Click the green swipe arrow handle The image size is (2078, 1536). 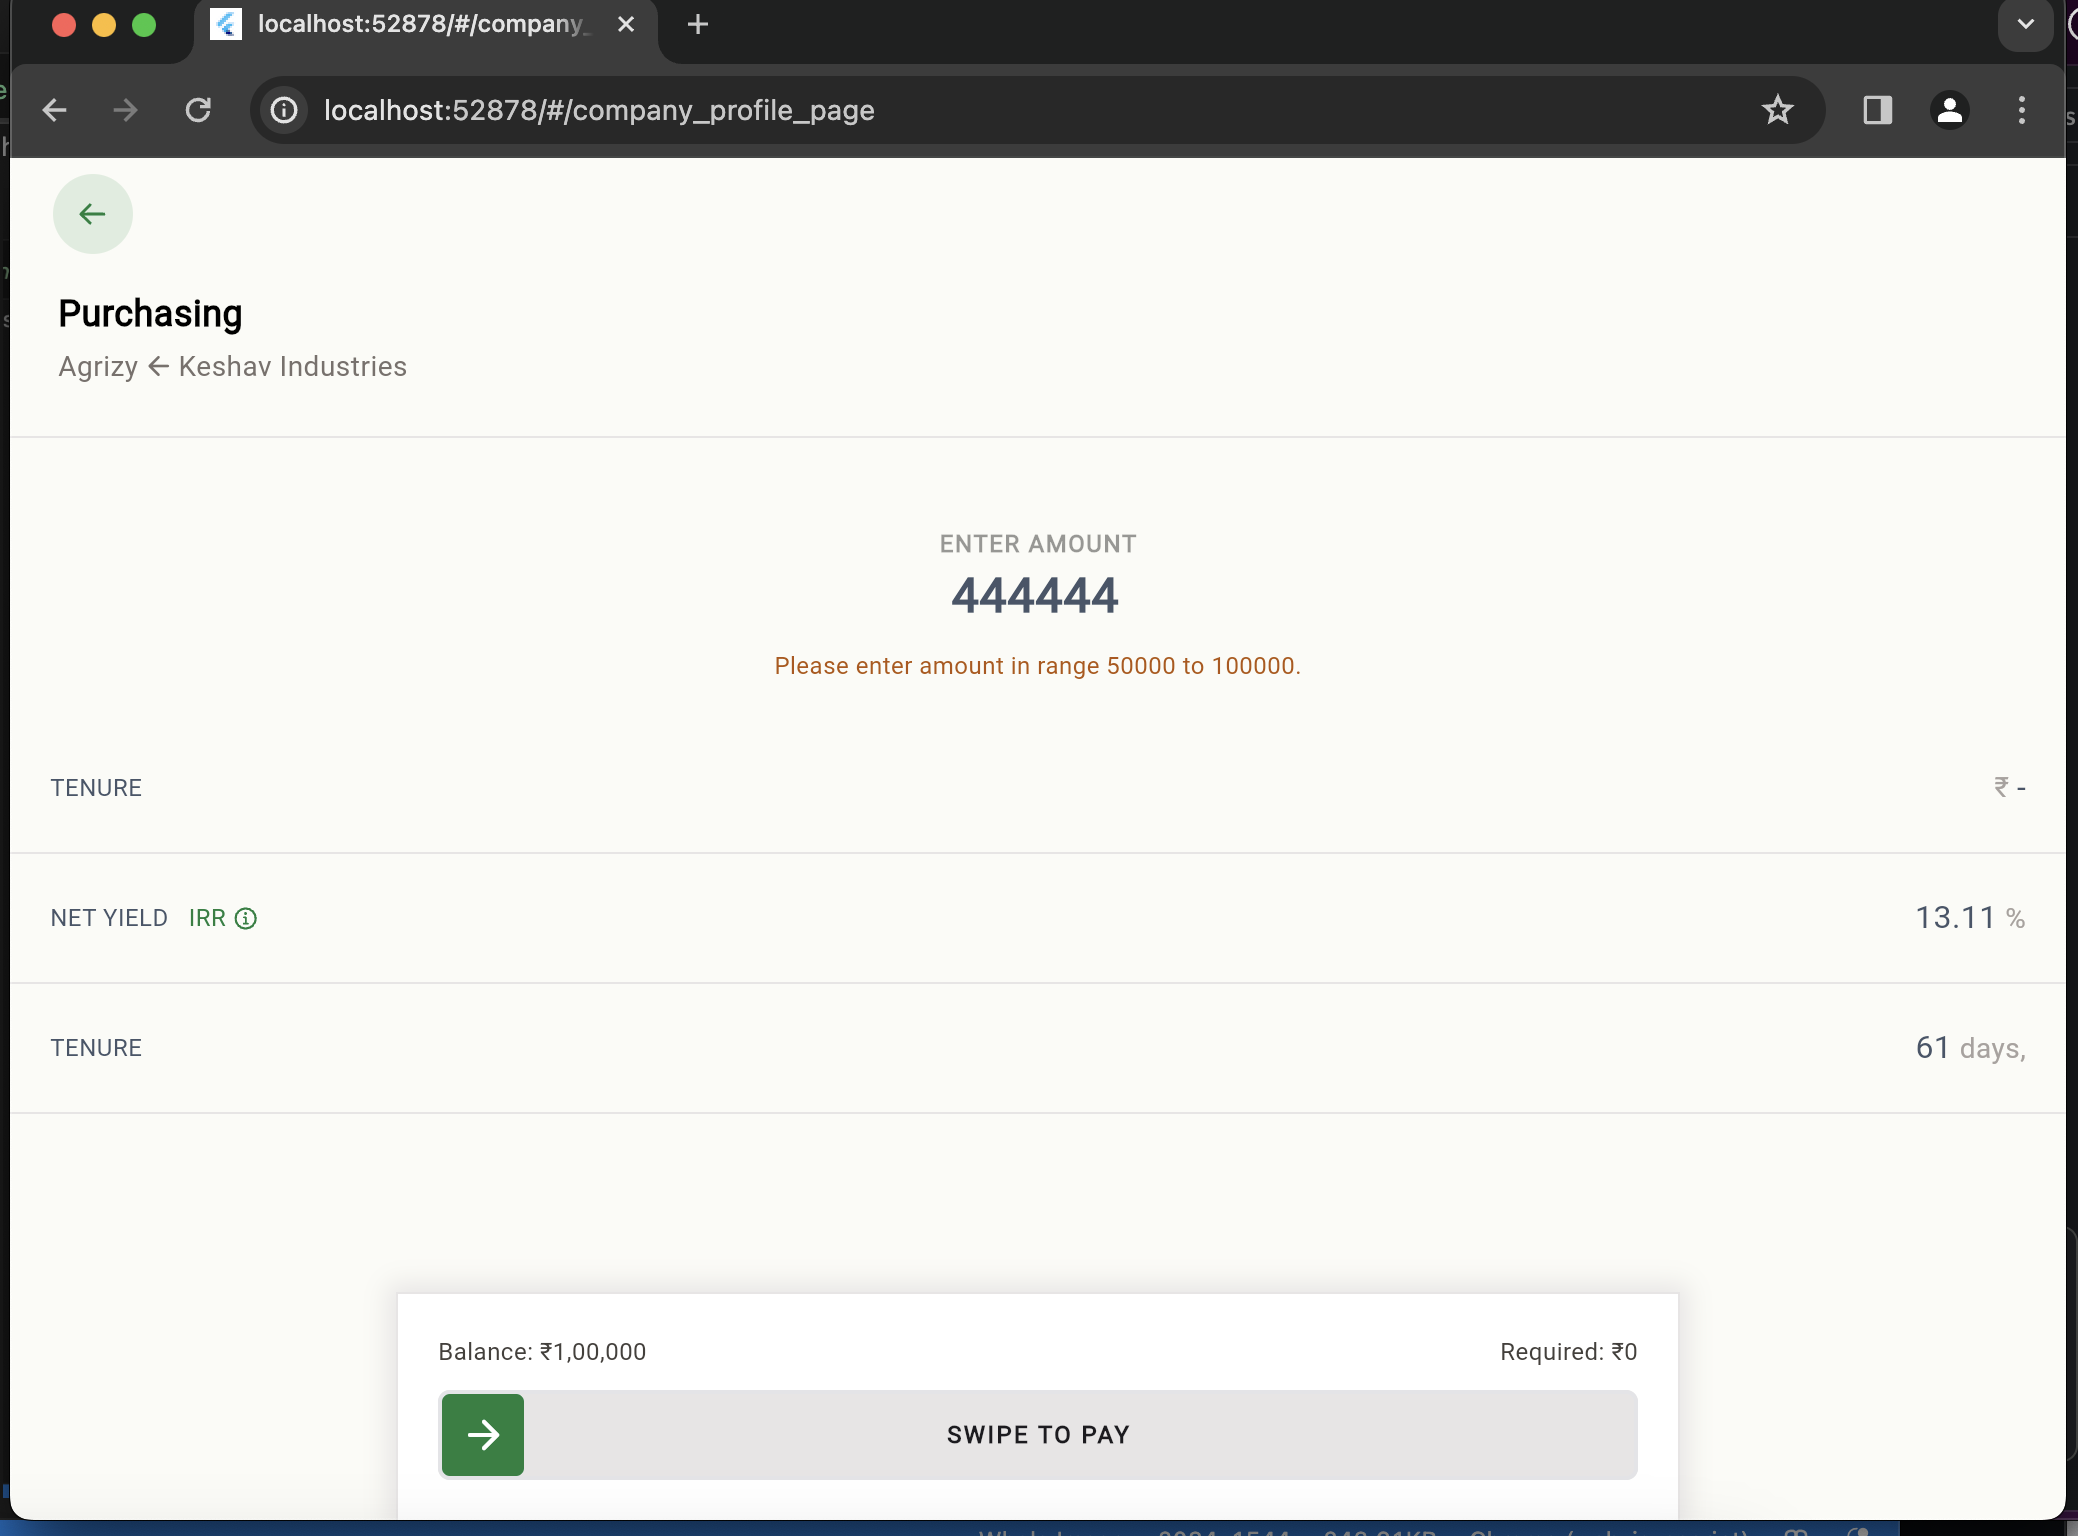[483, 1435]
